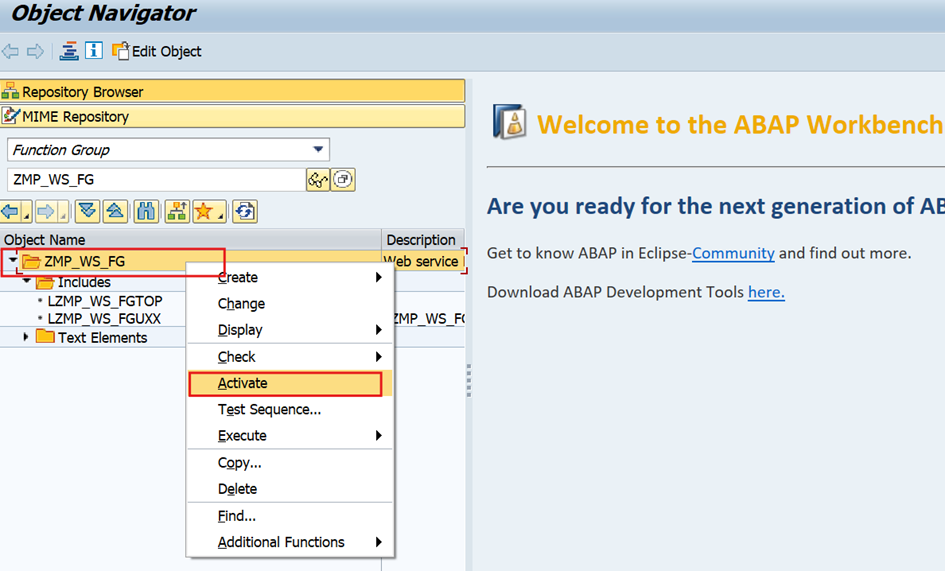Toggle the object list display icon

(69, 51)
